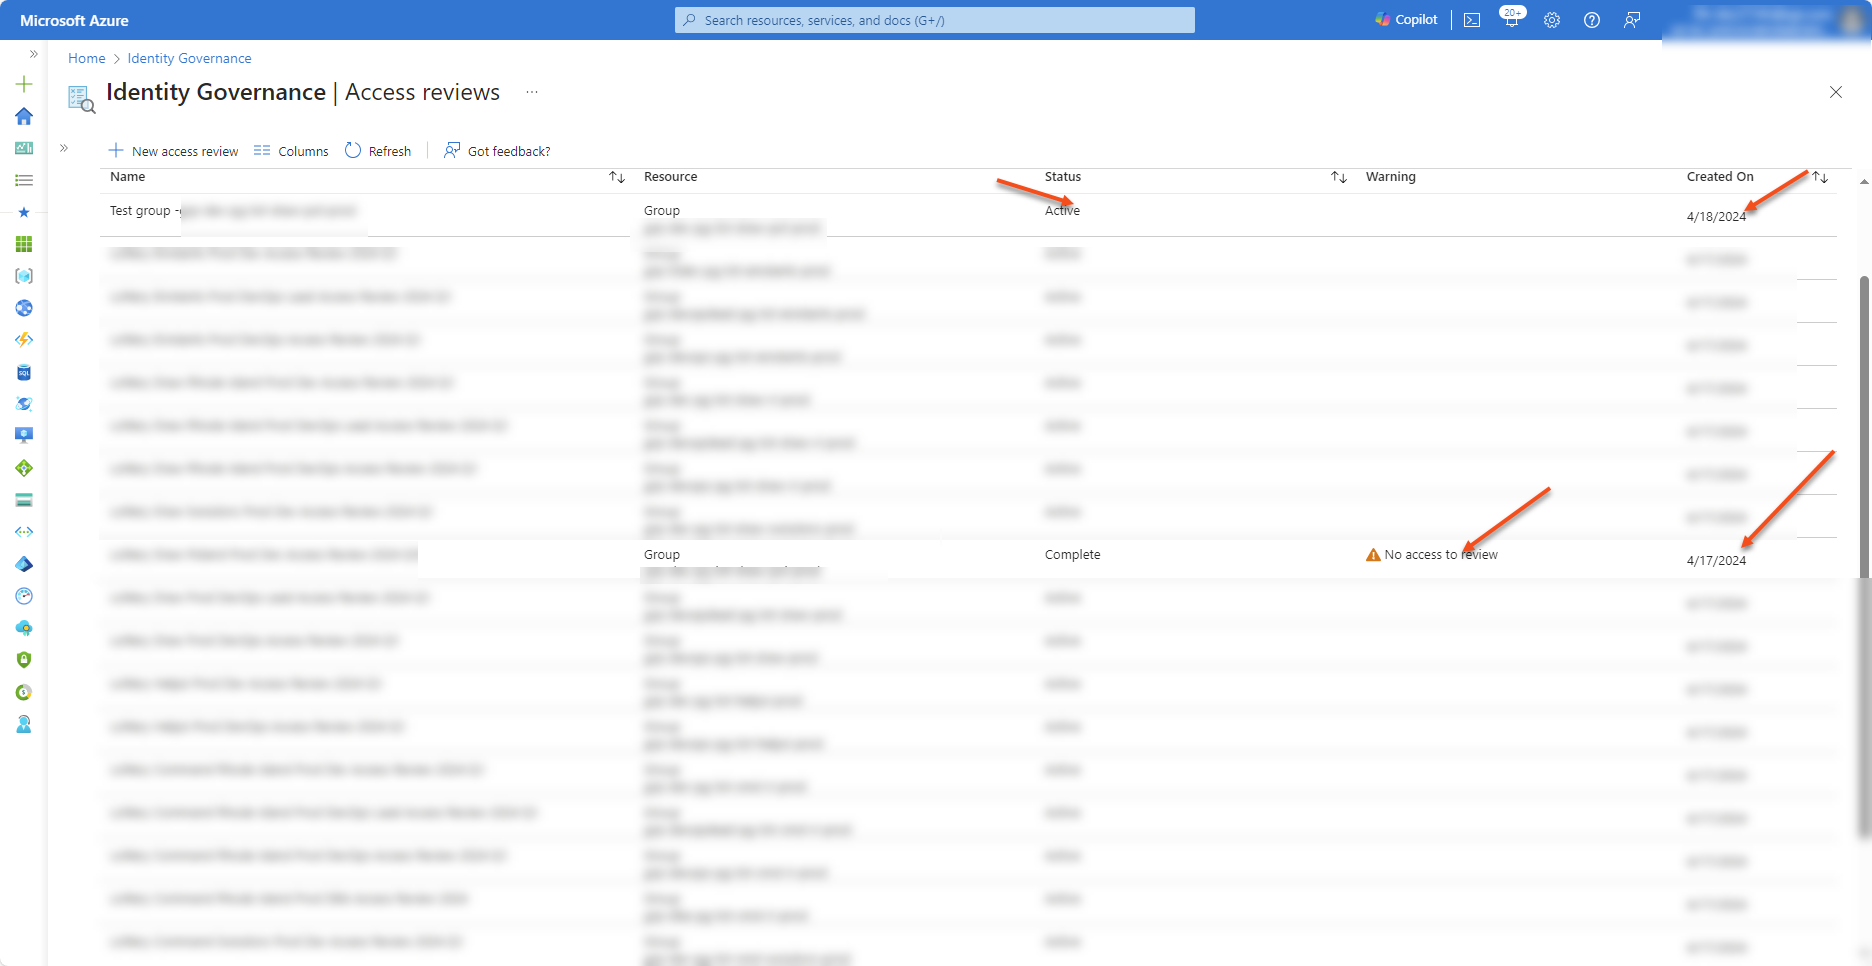Click the Complete status cell

(x=1072, y=555)
